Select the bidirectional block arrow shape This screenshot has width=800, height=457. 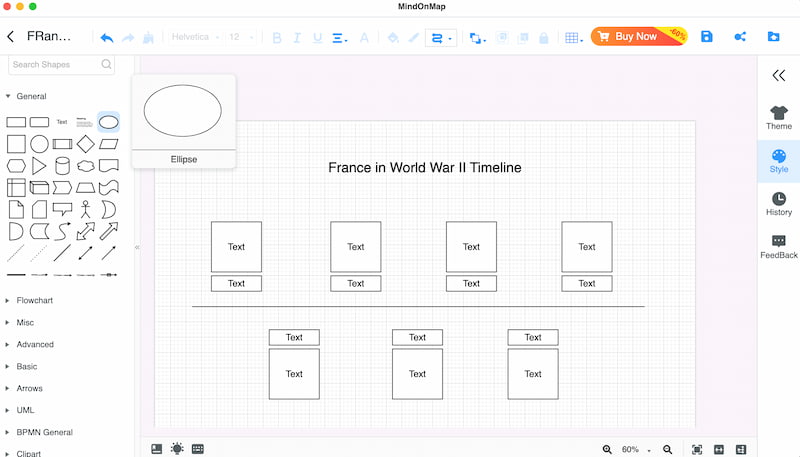[85, 231]
